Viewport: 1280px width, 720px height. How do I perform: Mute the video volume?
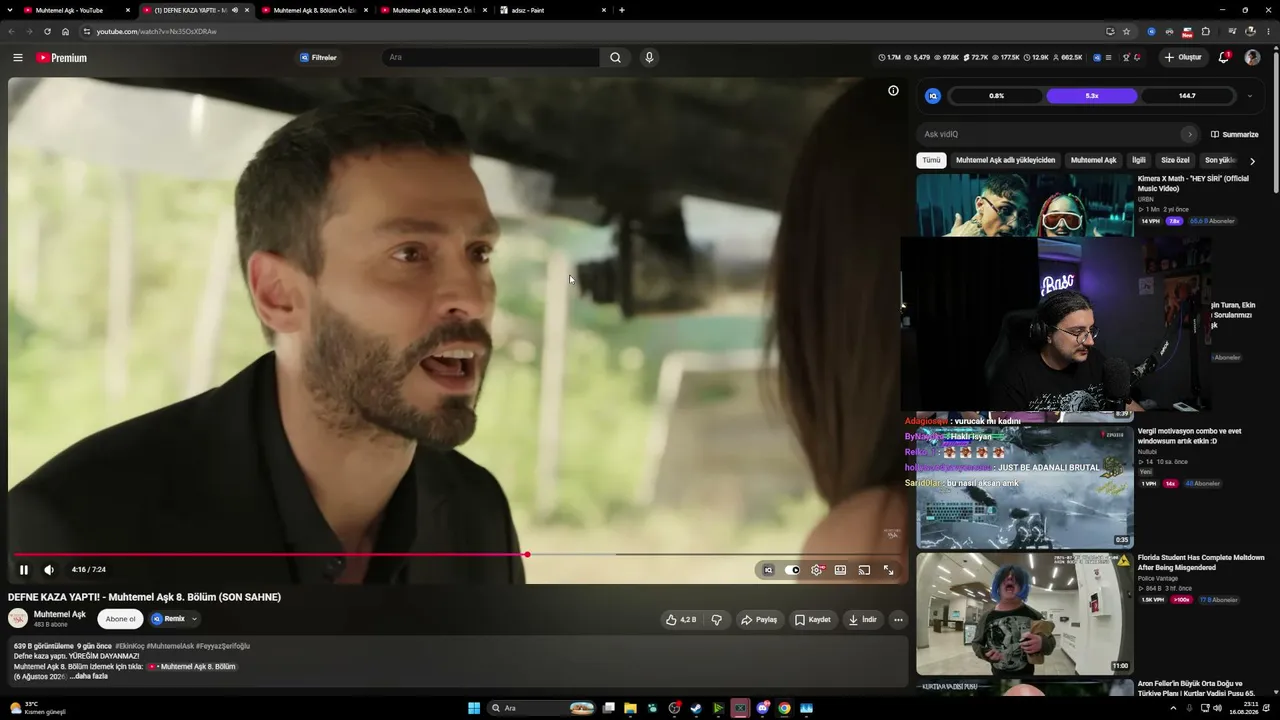49,570
